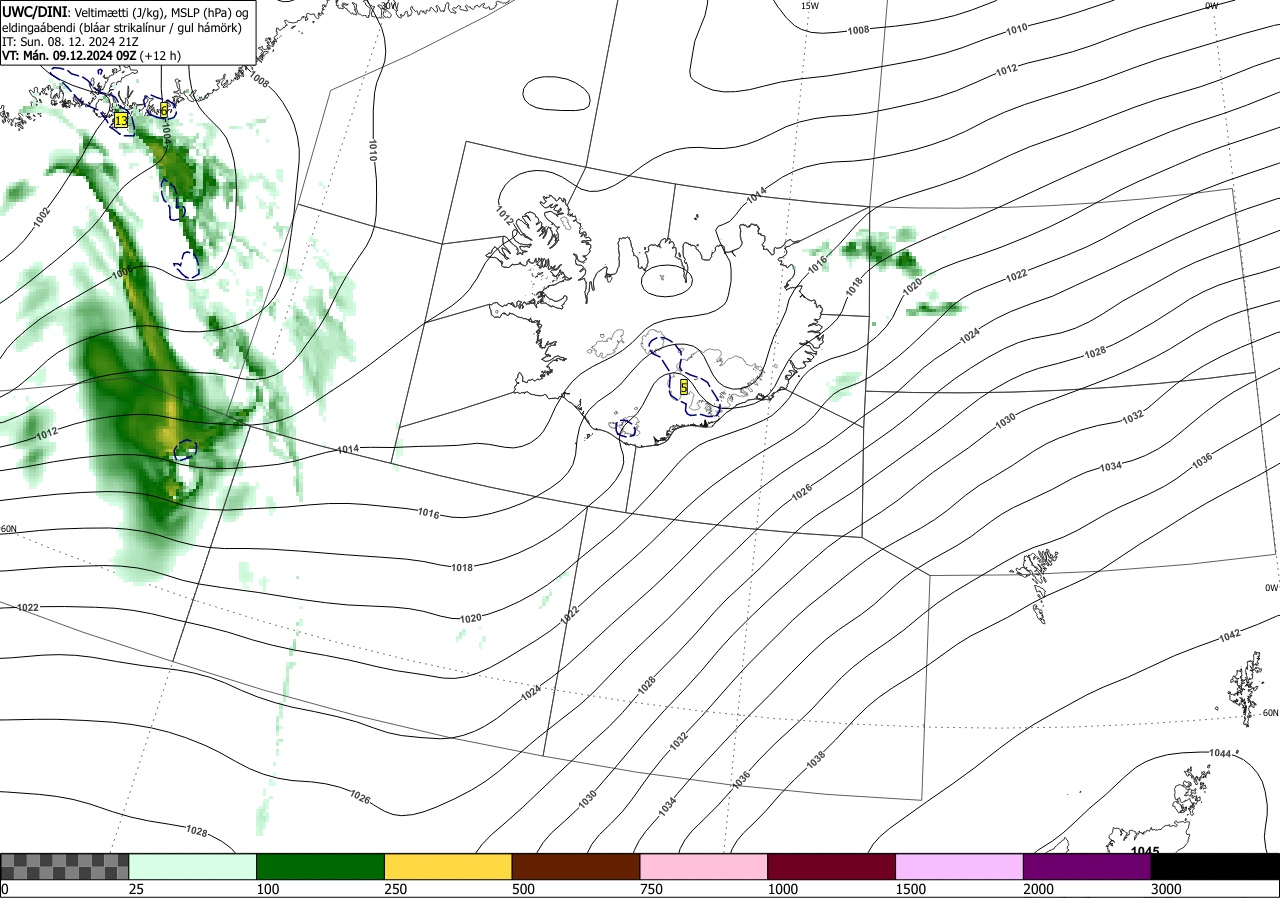
Task: Click the "15W" longitude label
Action: (x=810, y=5)
